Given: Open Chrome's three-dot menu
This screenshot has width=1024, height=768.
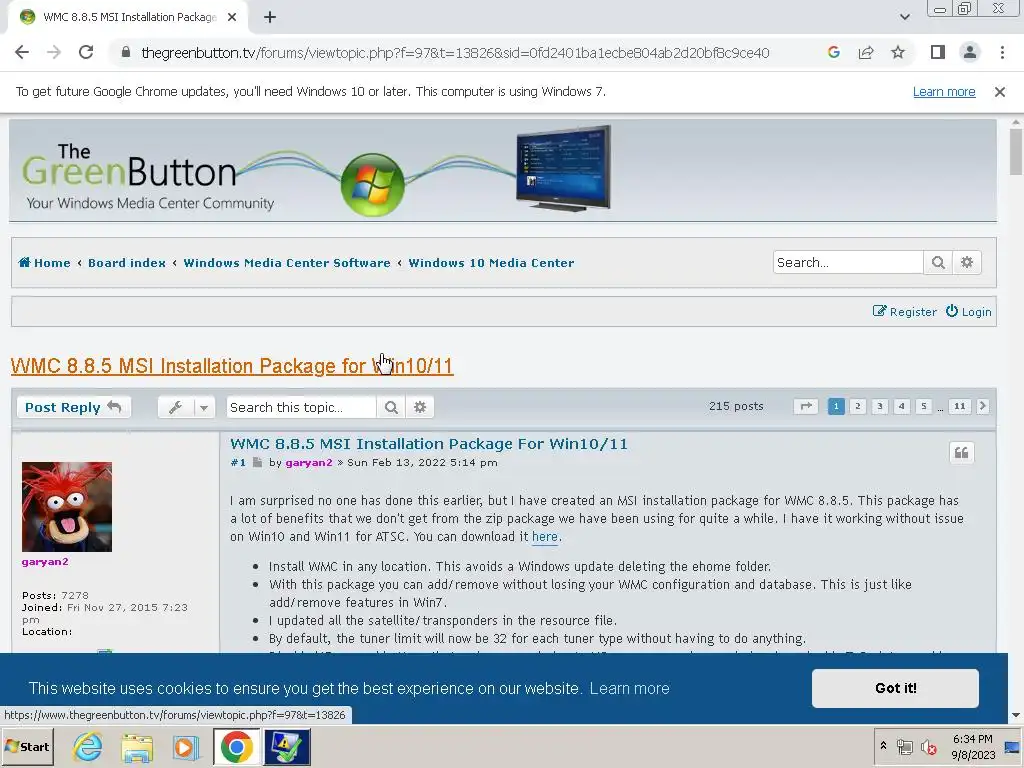Looking at the screenshot, I should coord(1002,52).
